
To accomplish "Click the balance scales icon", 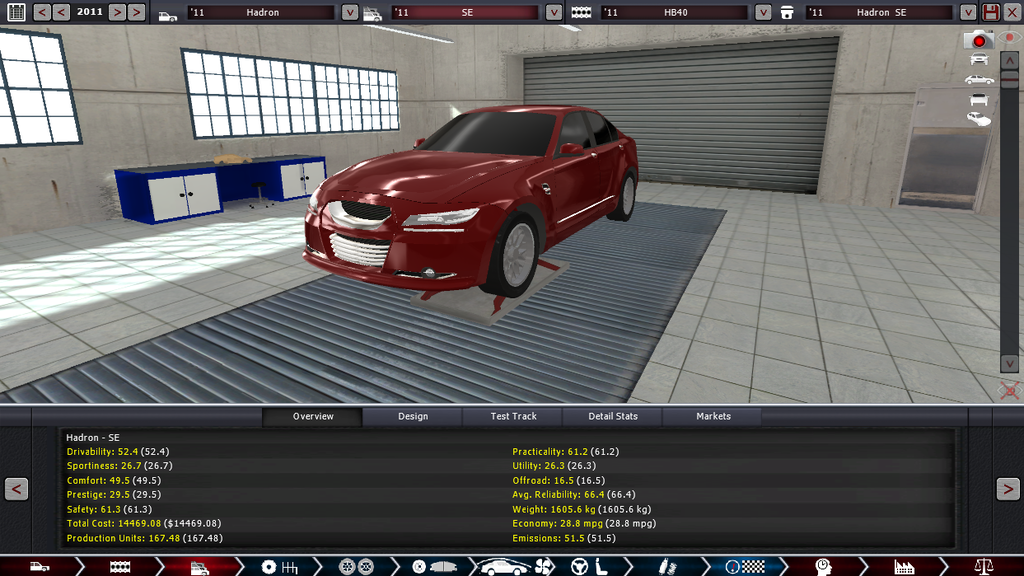I will click(x=983, y=567).
